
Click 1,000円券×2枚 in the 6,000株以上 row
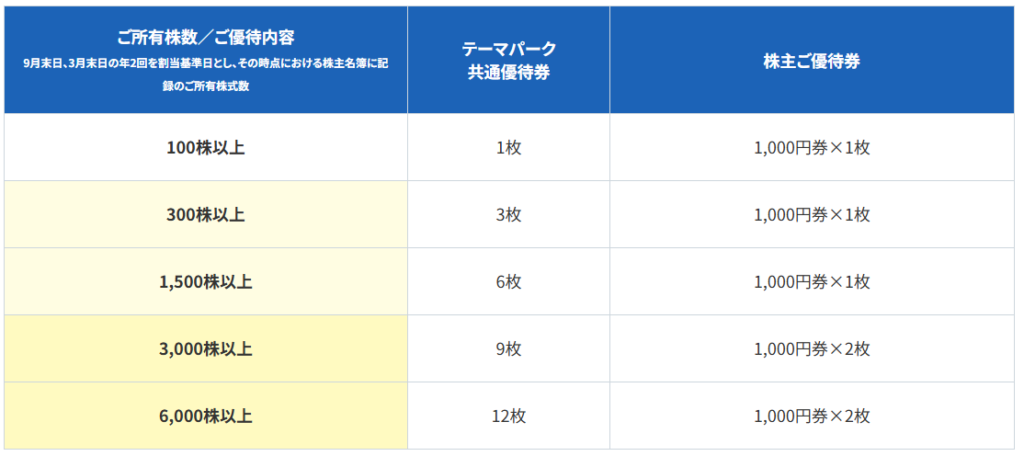[812, 416]
